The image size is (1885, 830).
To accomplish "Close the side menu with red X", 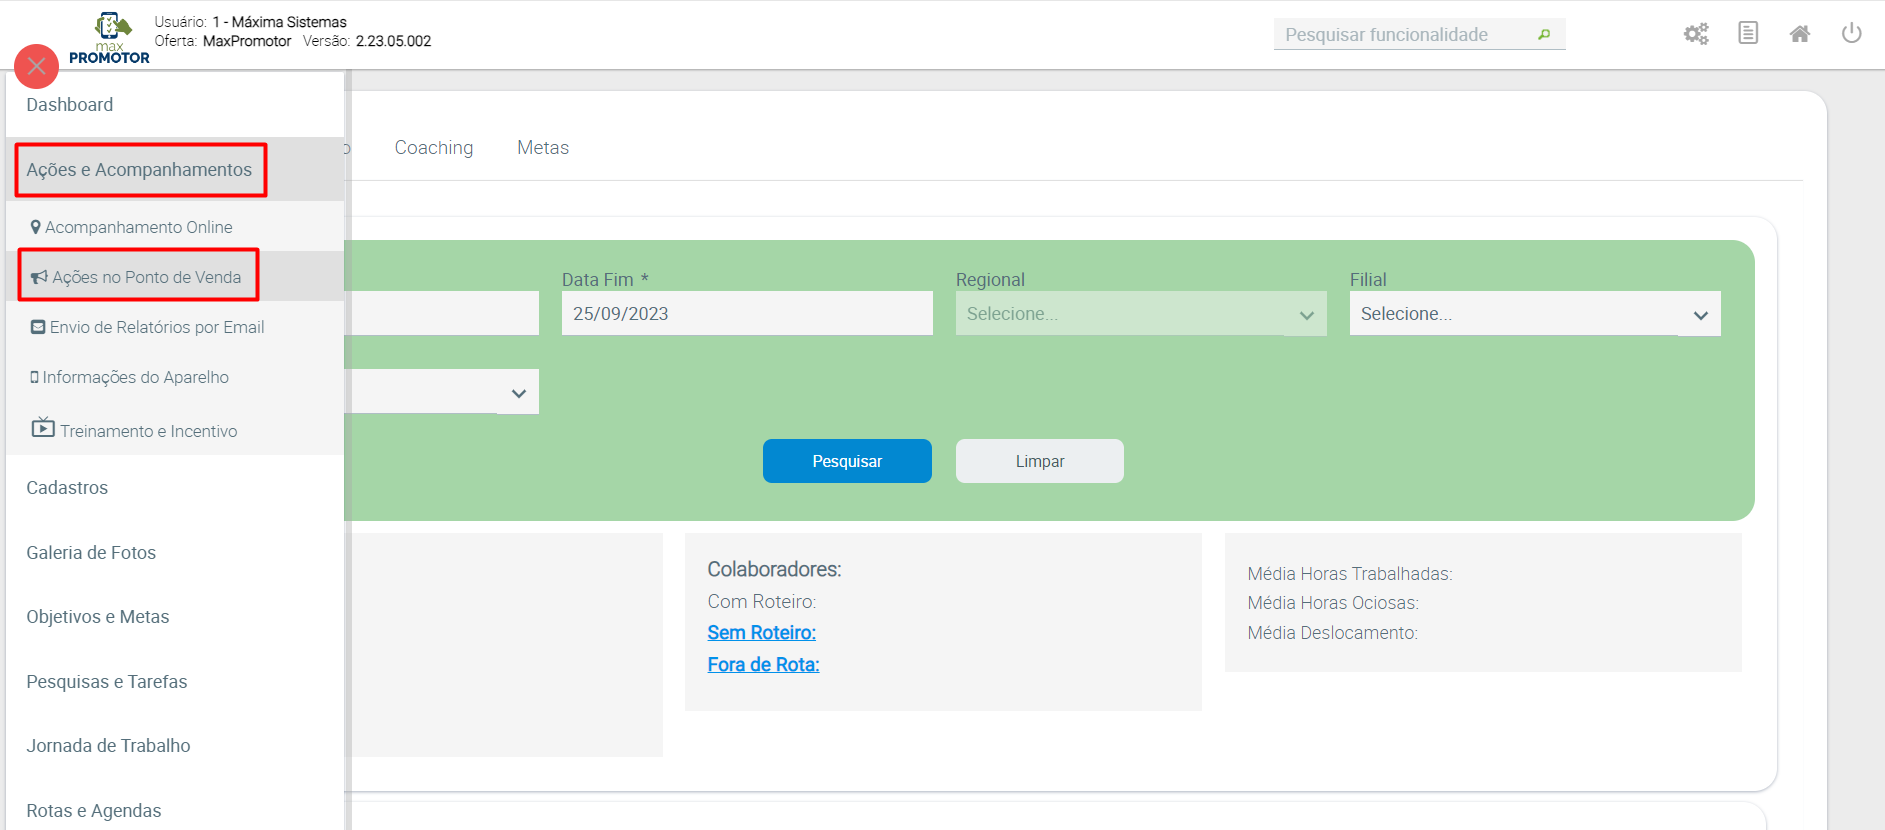I will coord(37,67).
